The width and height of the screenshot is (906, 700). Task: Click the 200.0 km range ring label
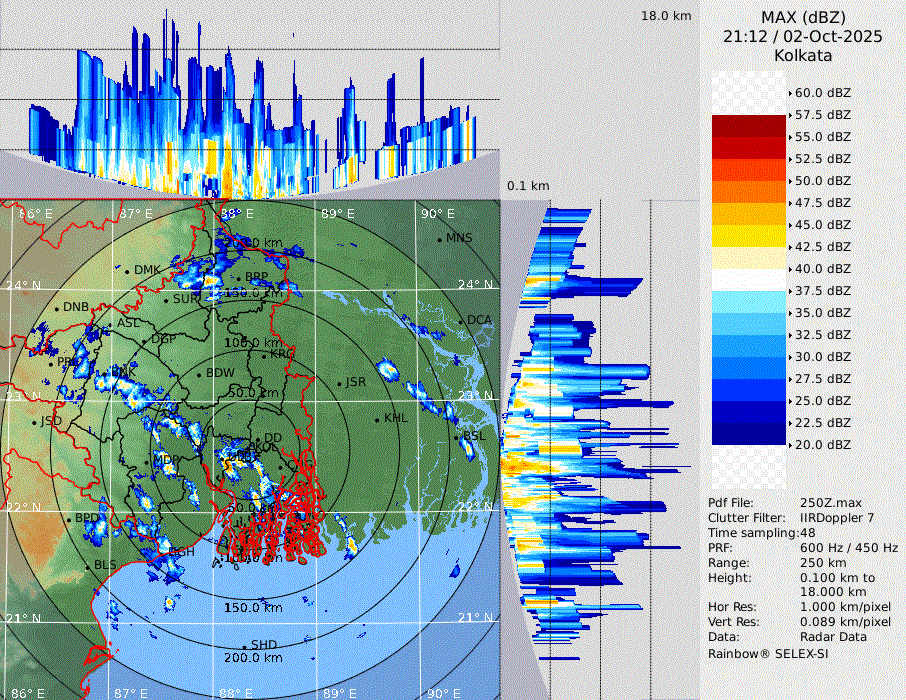click(x=252, y=658)
